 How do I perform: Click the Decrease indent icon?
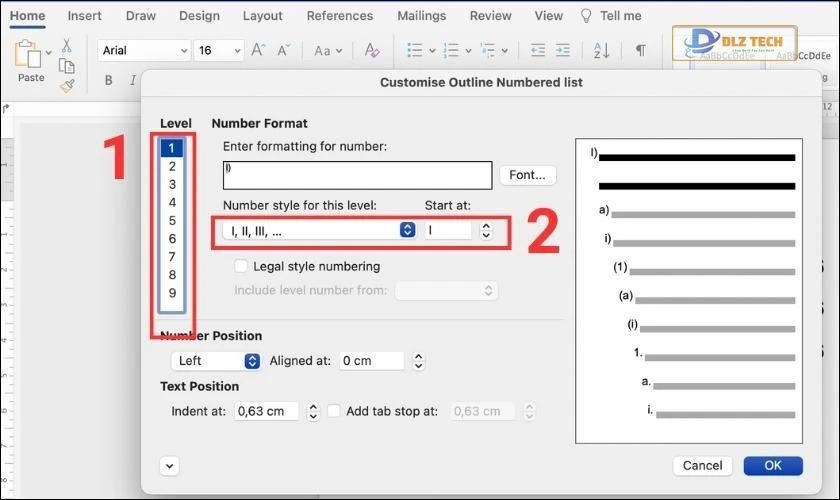(537, 51)
